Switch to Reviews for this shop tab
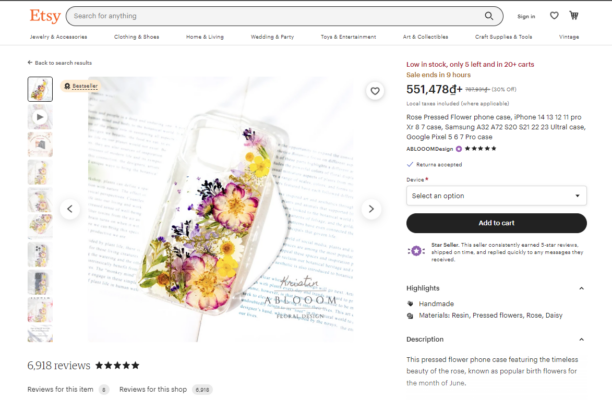612x400 pixels. (154, 388)
